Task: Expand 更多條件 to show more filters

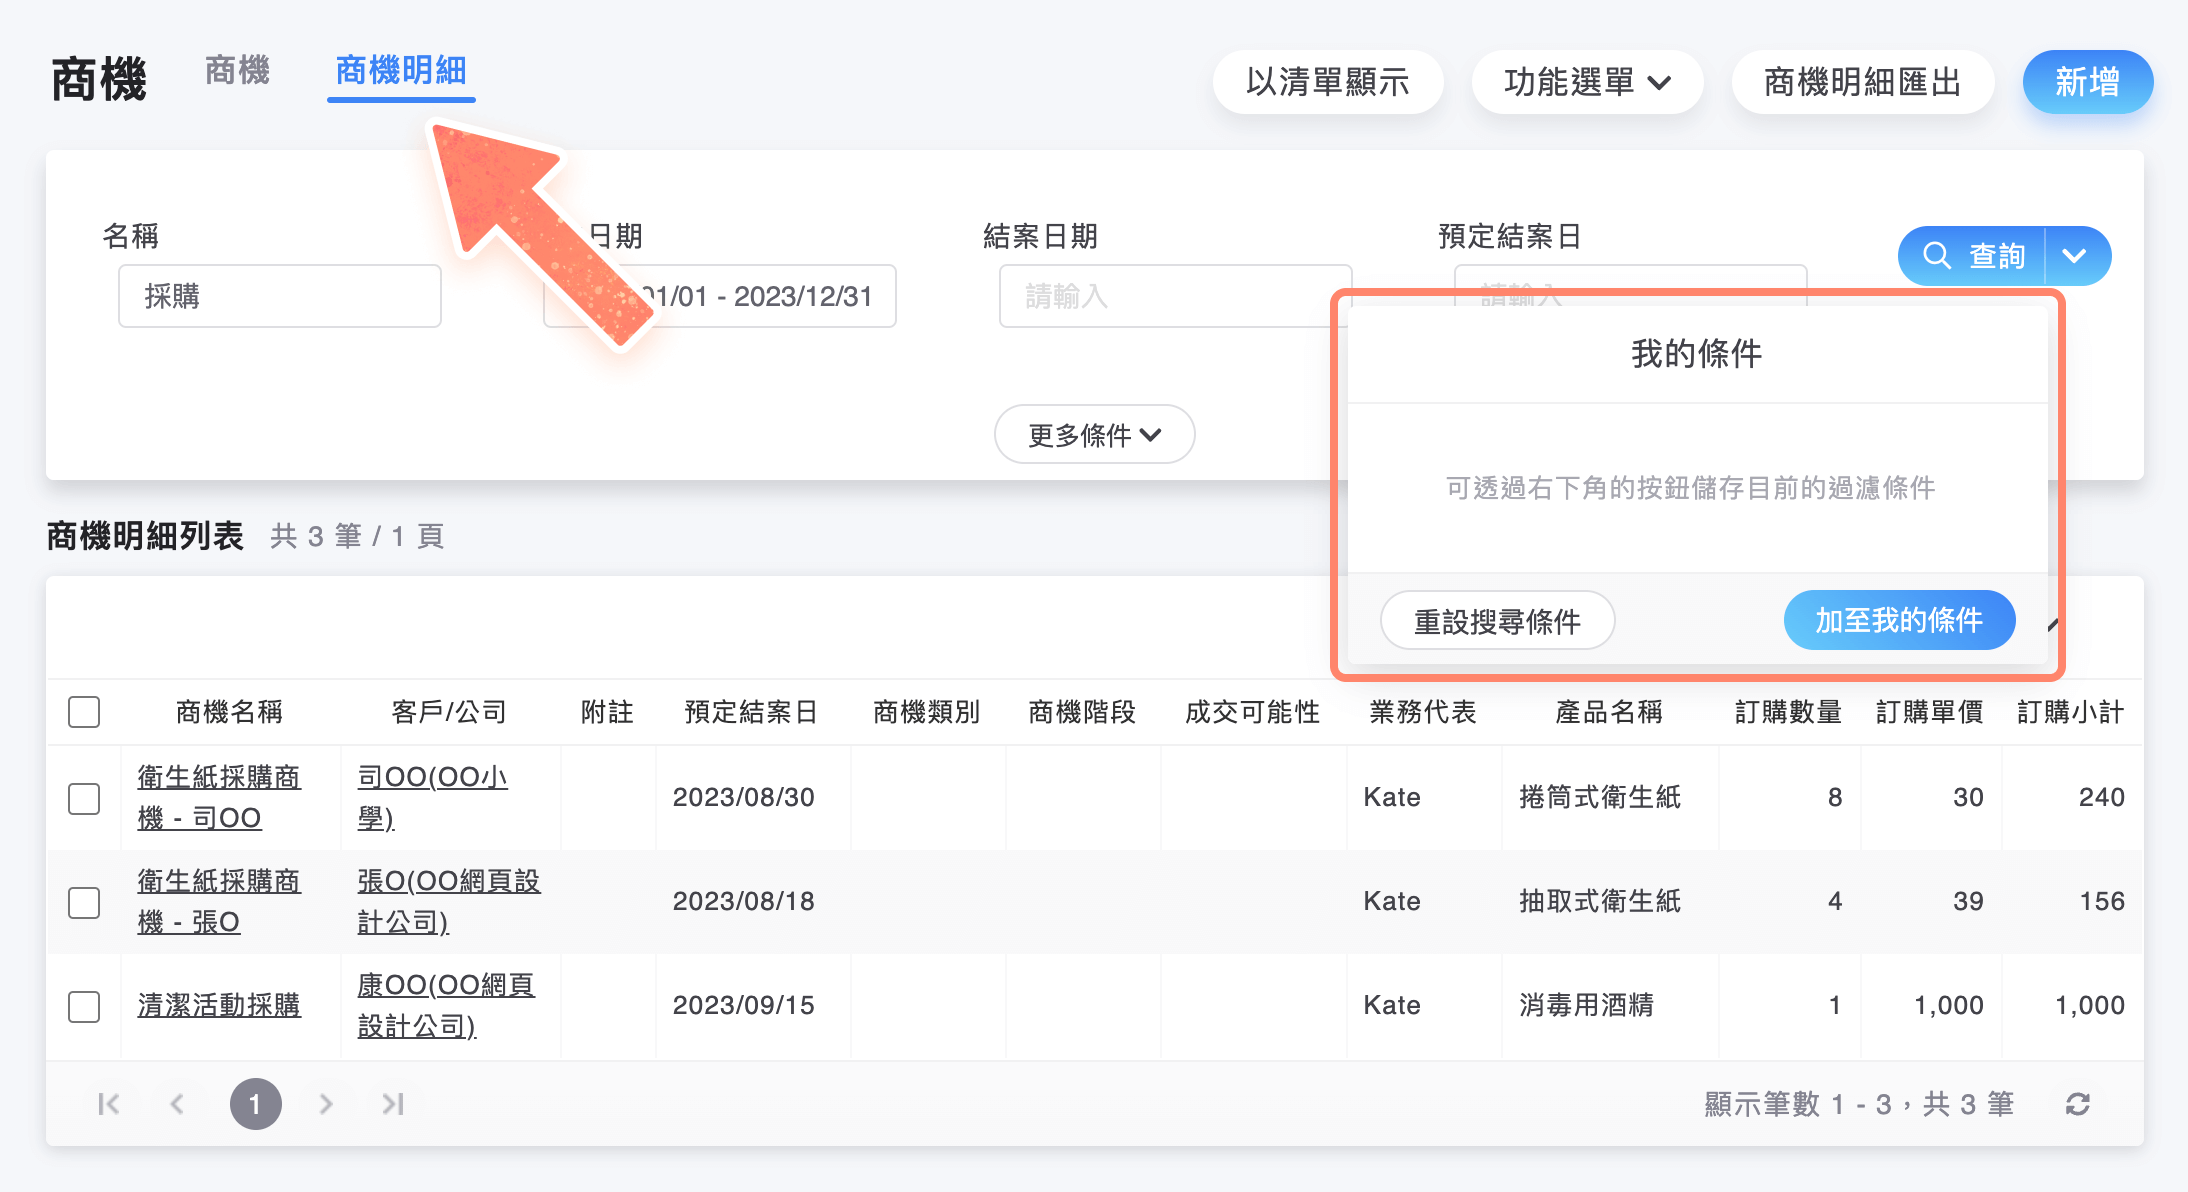Action: [x=1094, y=434]
